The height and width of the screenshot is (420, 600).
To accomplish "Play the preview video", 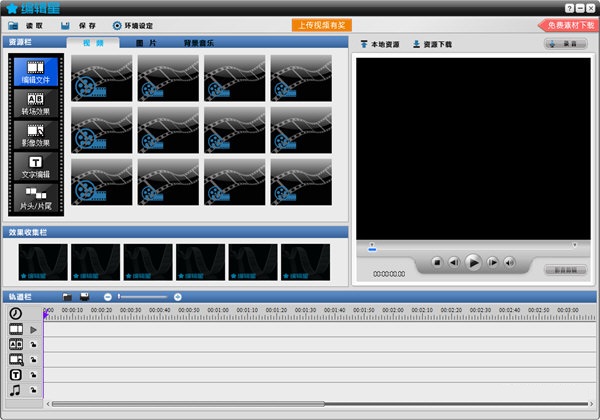I will [x=473, y=262].
